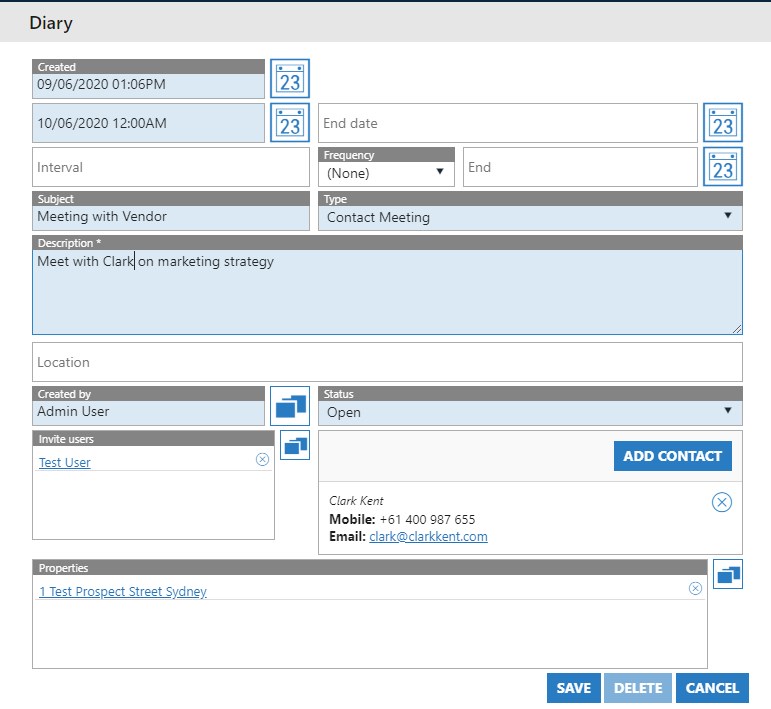
Task: Expand the Status dropdown showing Open
Action: [x=530, y=412]
